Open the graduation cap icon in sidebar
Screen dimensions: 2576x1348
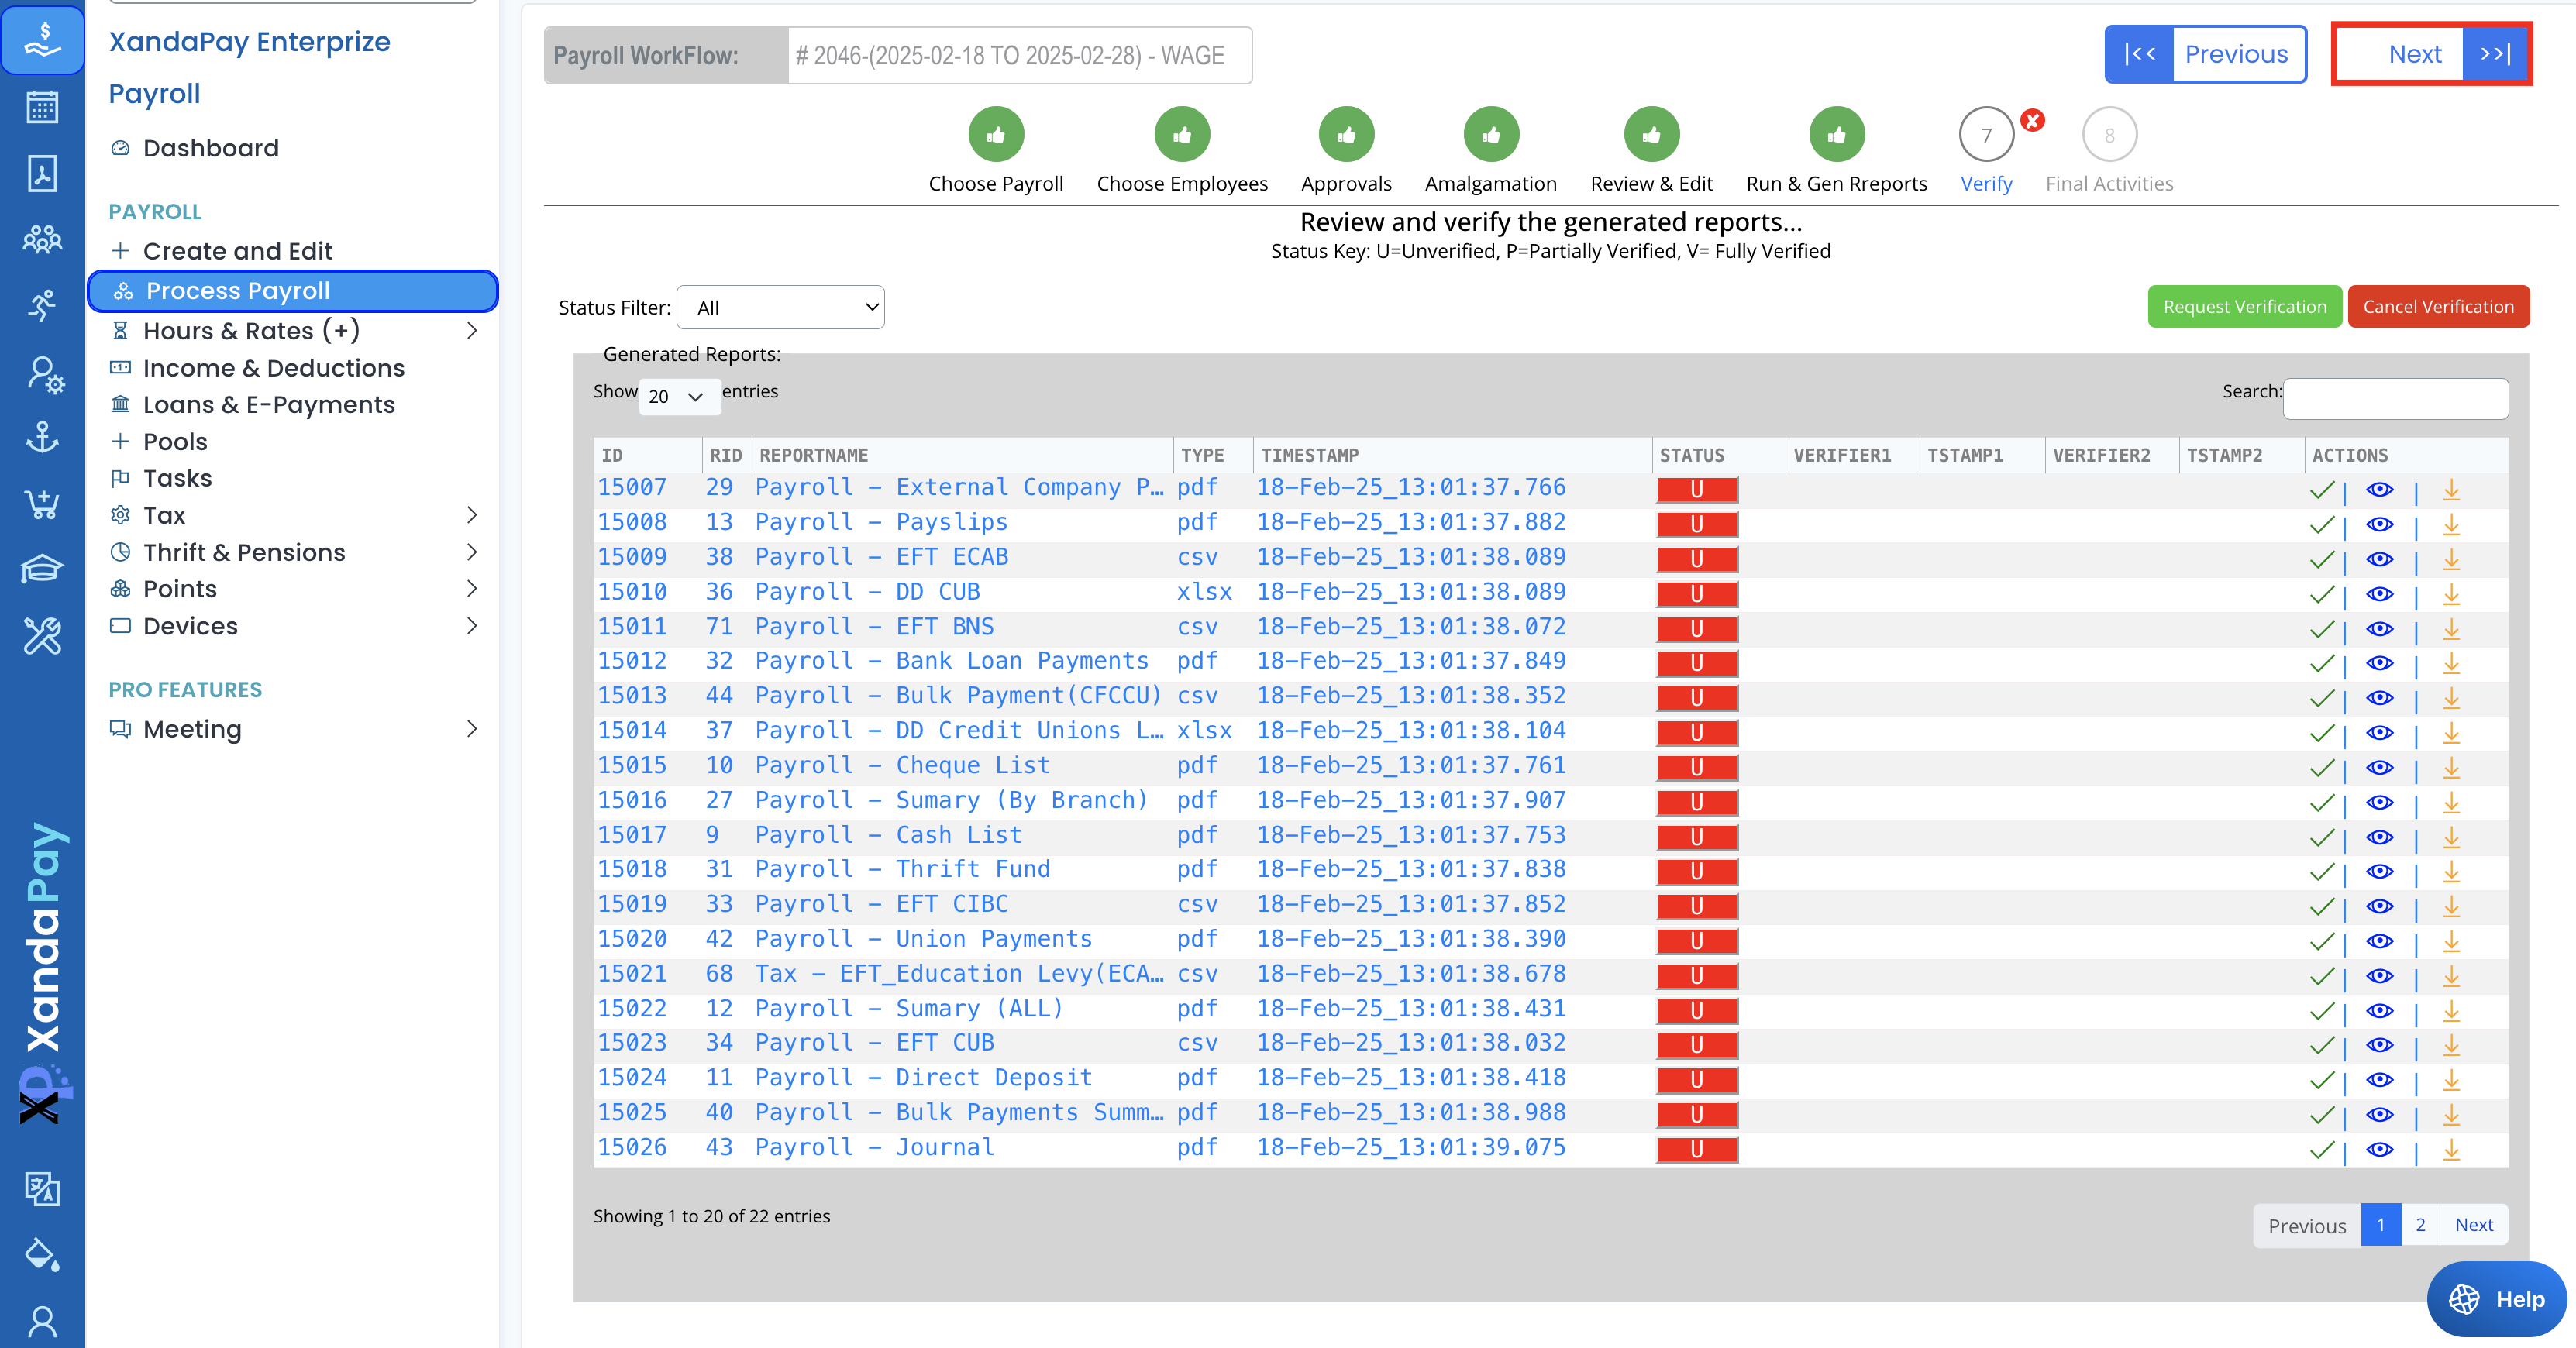(x=42, y=570)
